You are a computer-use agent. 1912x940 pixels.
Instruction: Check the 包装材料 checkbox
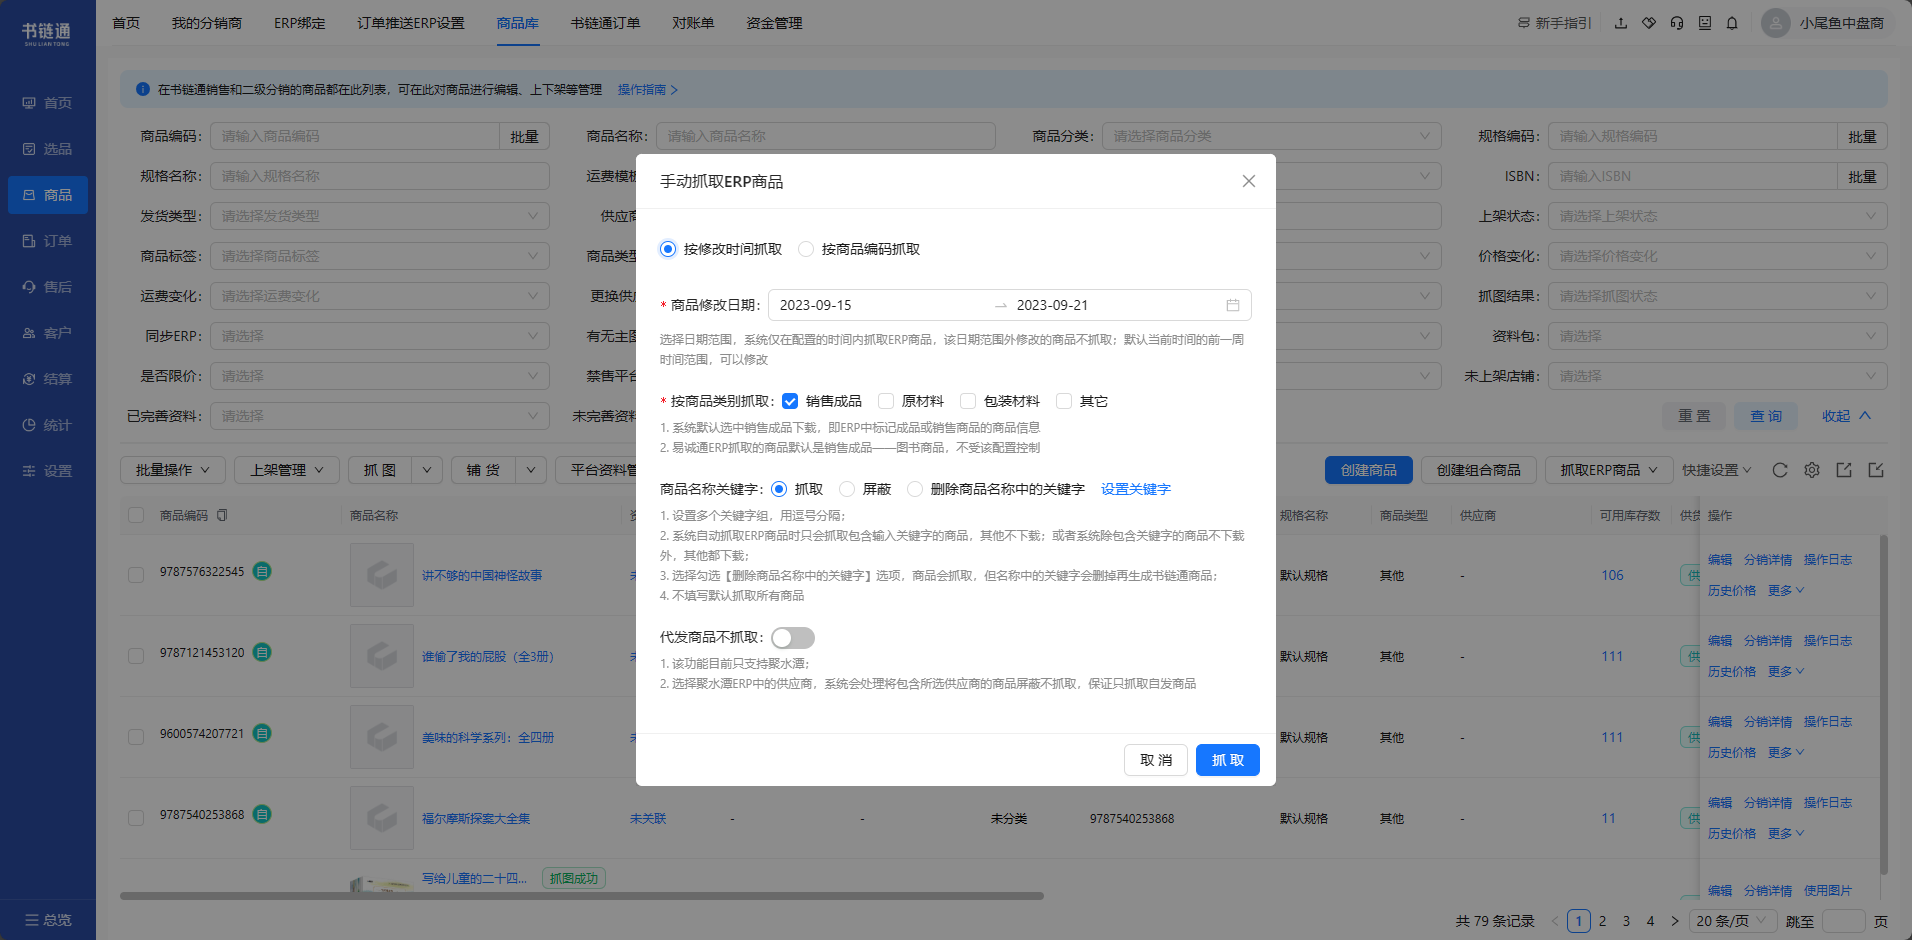click(968, 401)
